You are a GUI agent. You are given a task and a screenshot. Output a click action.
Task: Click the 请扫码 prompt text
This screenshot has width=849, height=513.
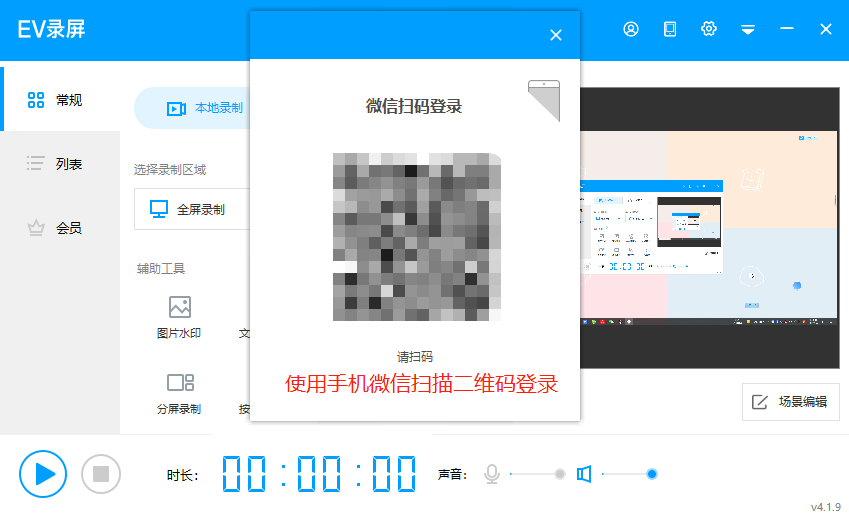click(415, 357)
